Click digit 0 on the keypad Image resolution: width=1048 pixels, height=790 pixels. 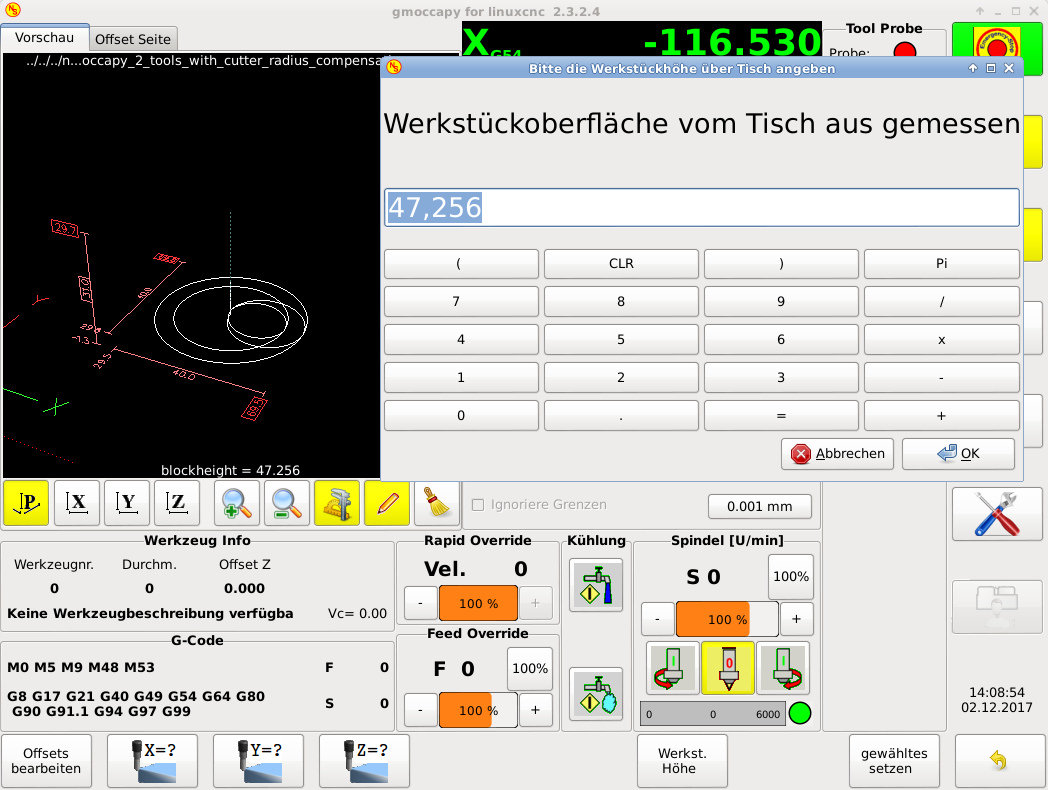point(461,416)
